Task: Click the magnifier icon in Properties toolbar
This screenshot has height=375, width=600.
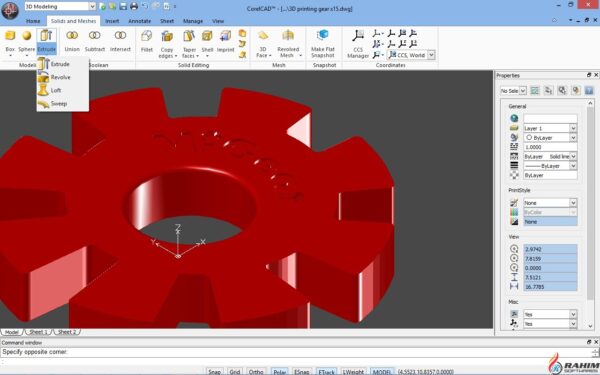Action: click(562, 91)
